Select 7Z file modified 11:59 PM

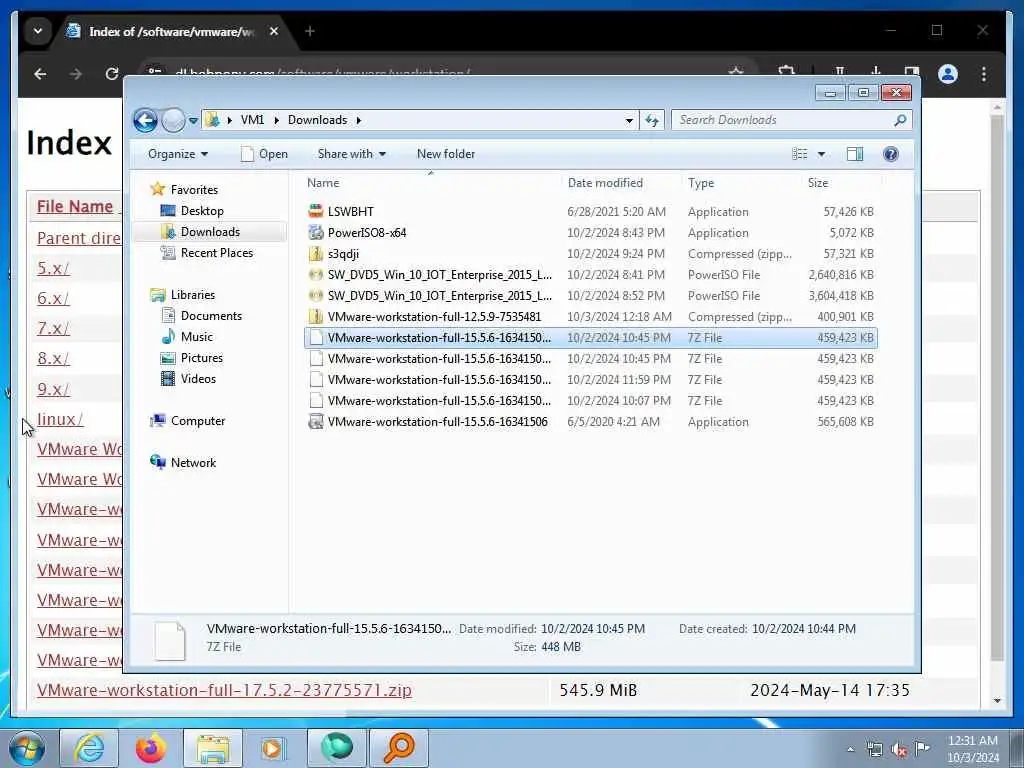(590, 379)
